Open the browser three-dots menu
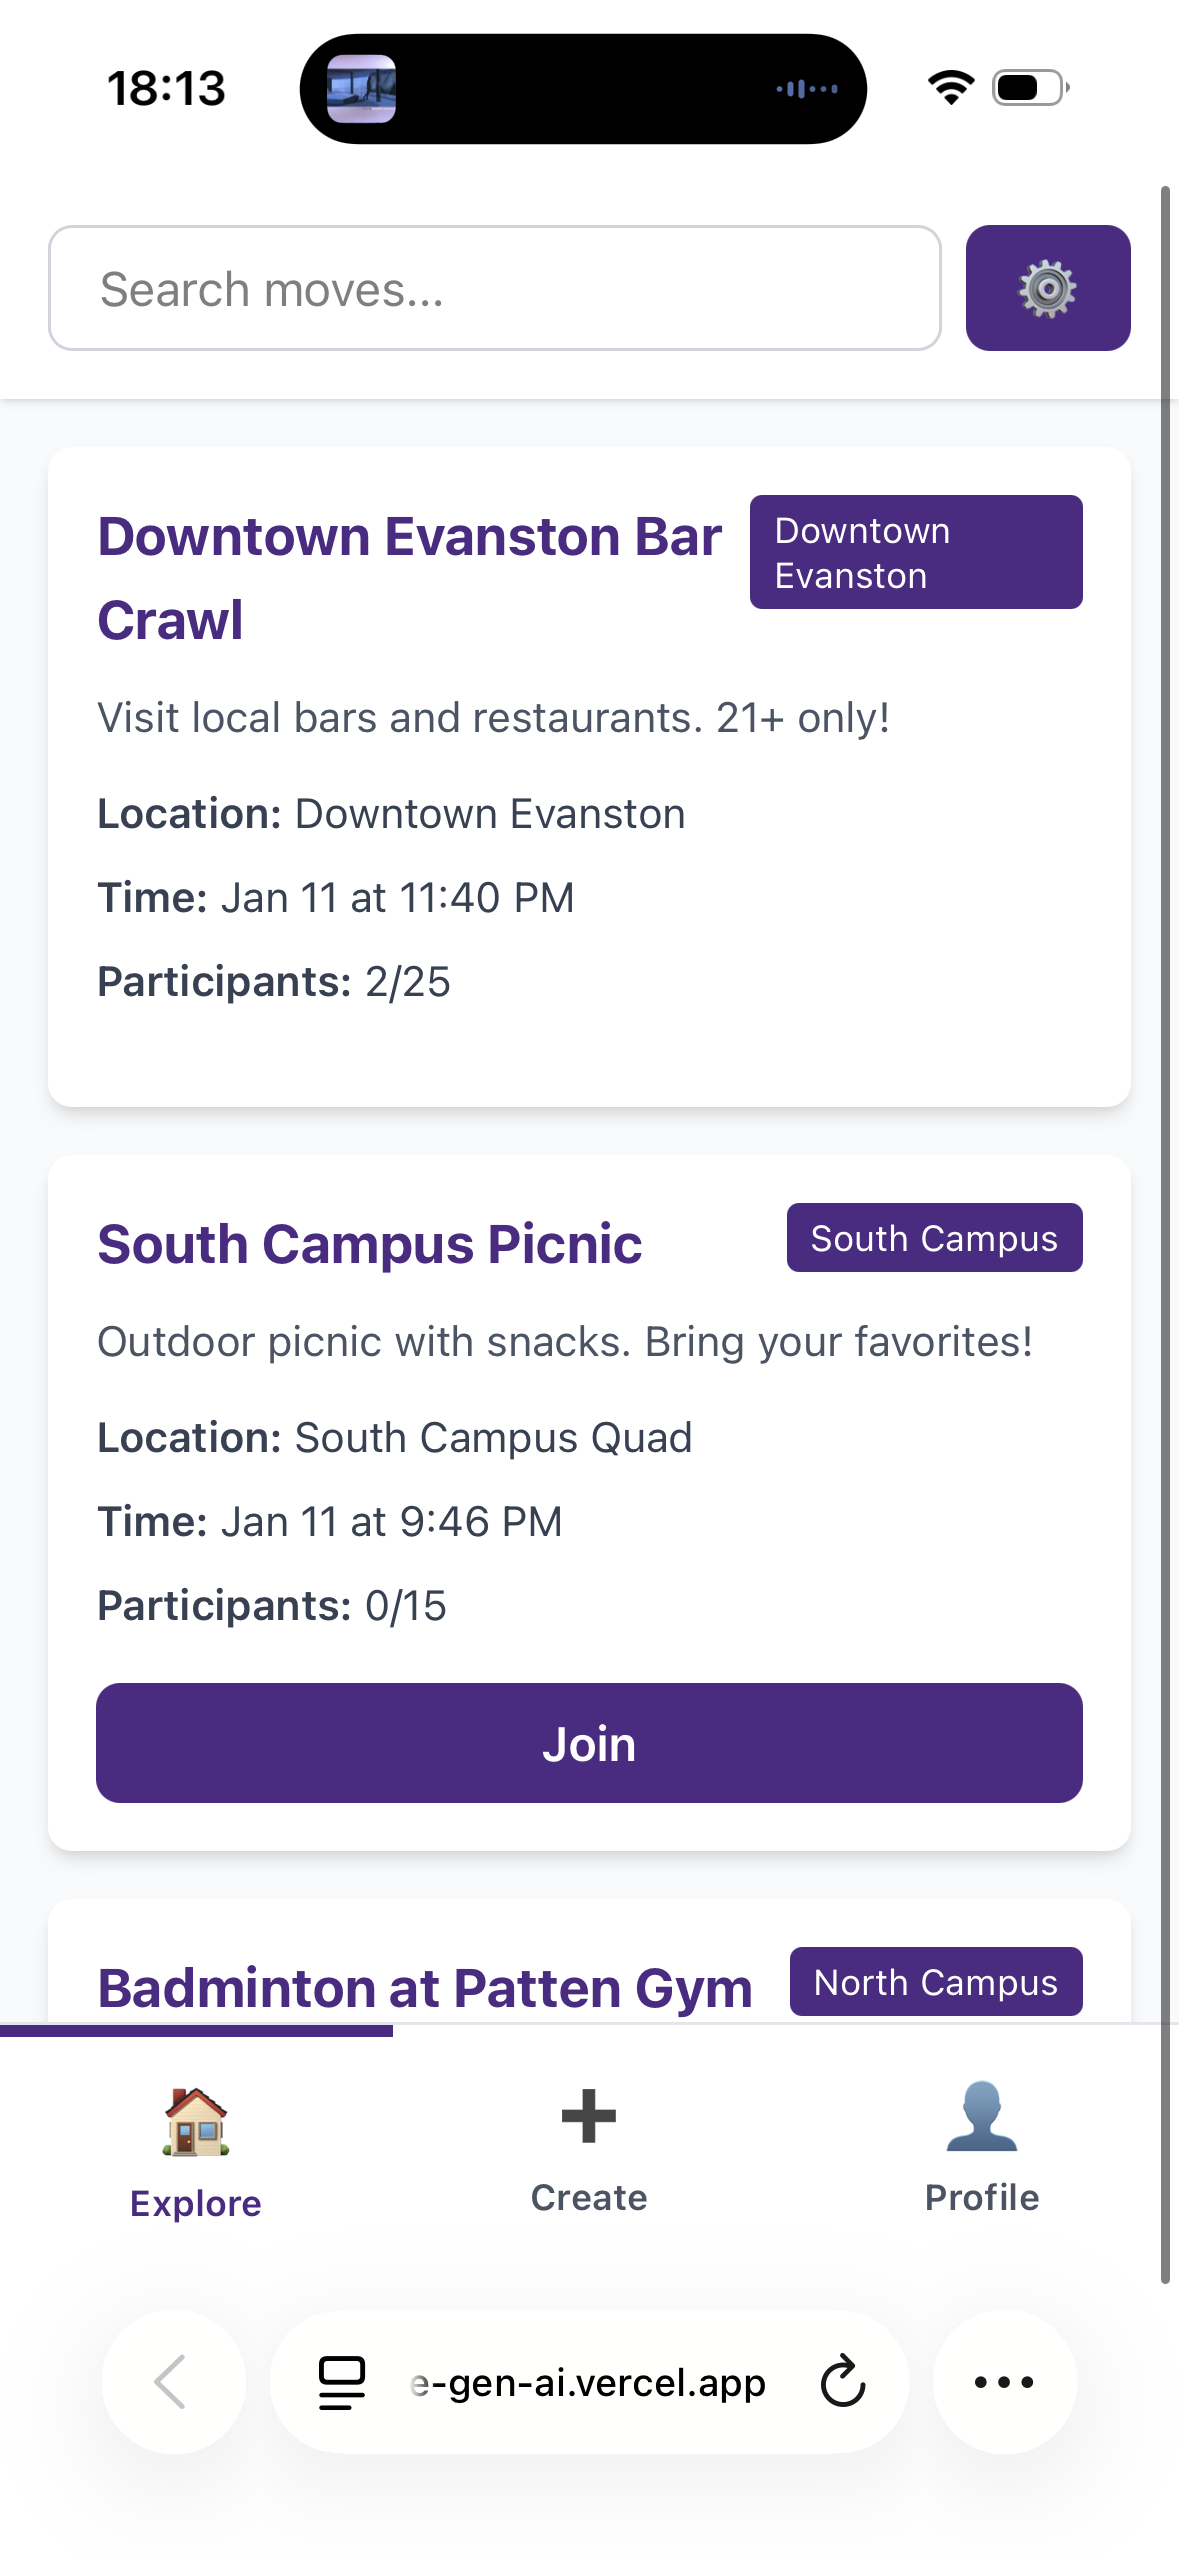The height and width of the screenshot is (2556, 1179). [1004, 2382]
